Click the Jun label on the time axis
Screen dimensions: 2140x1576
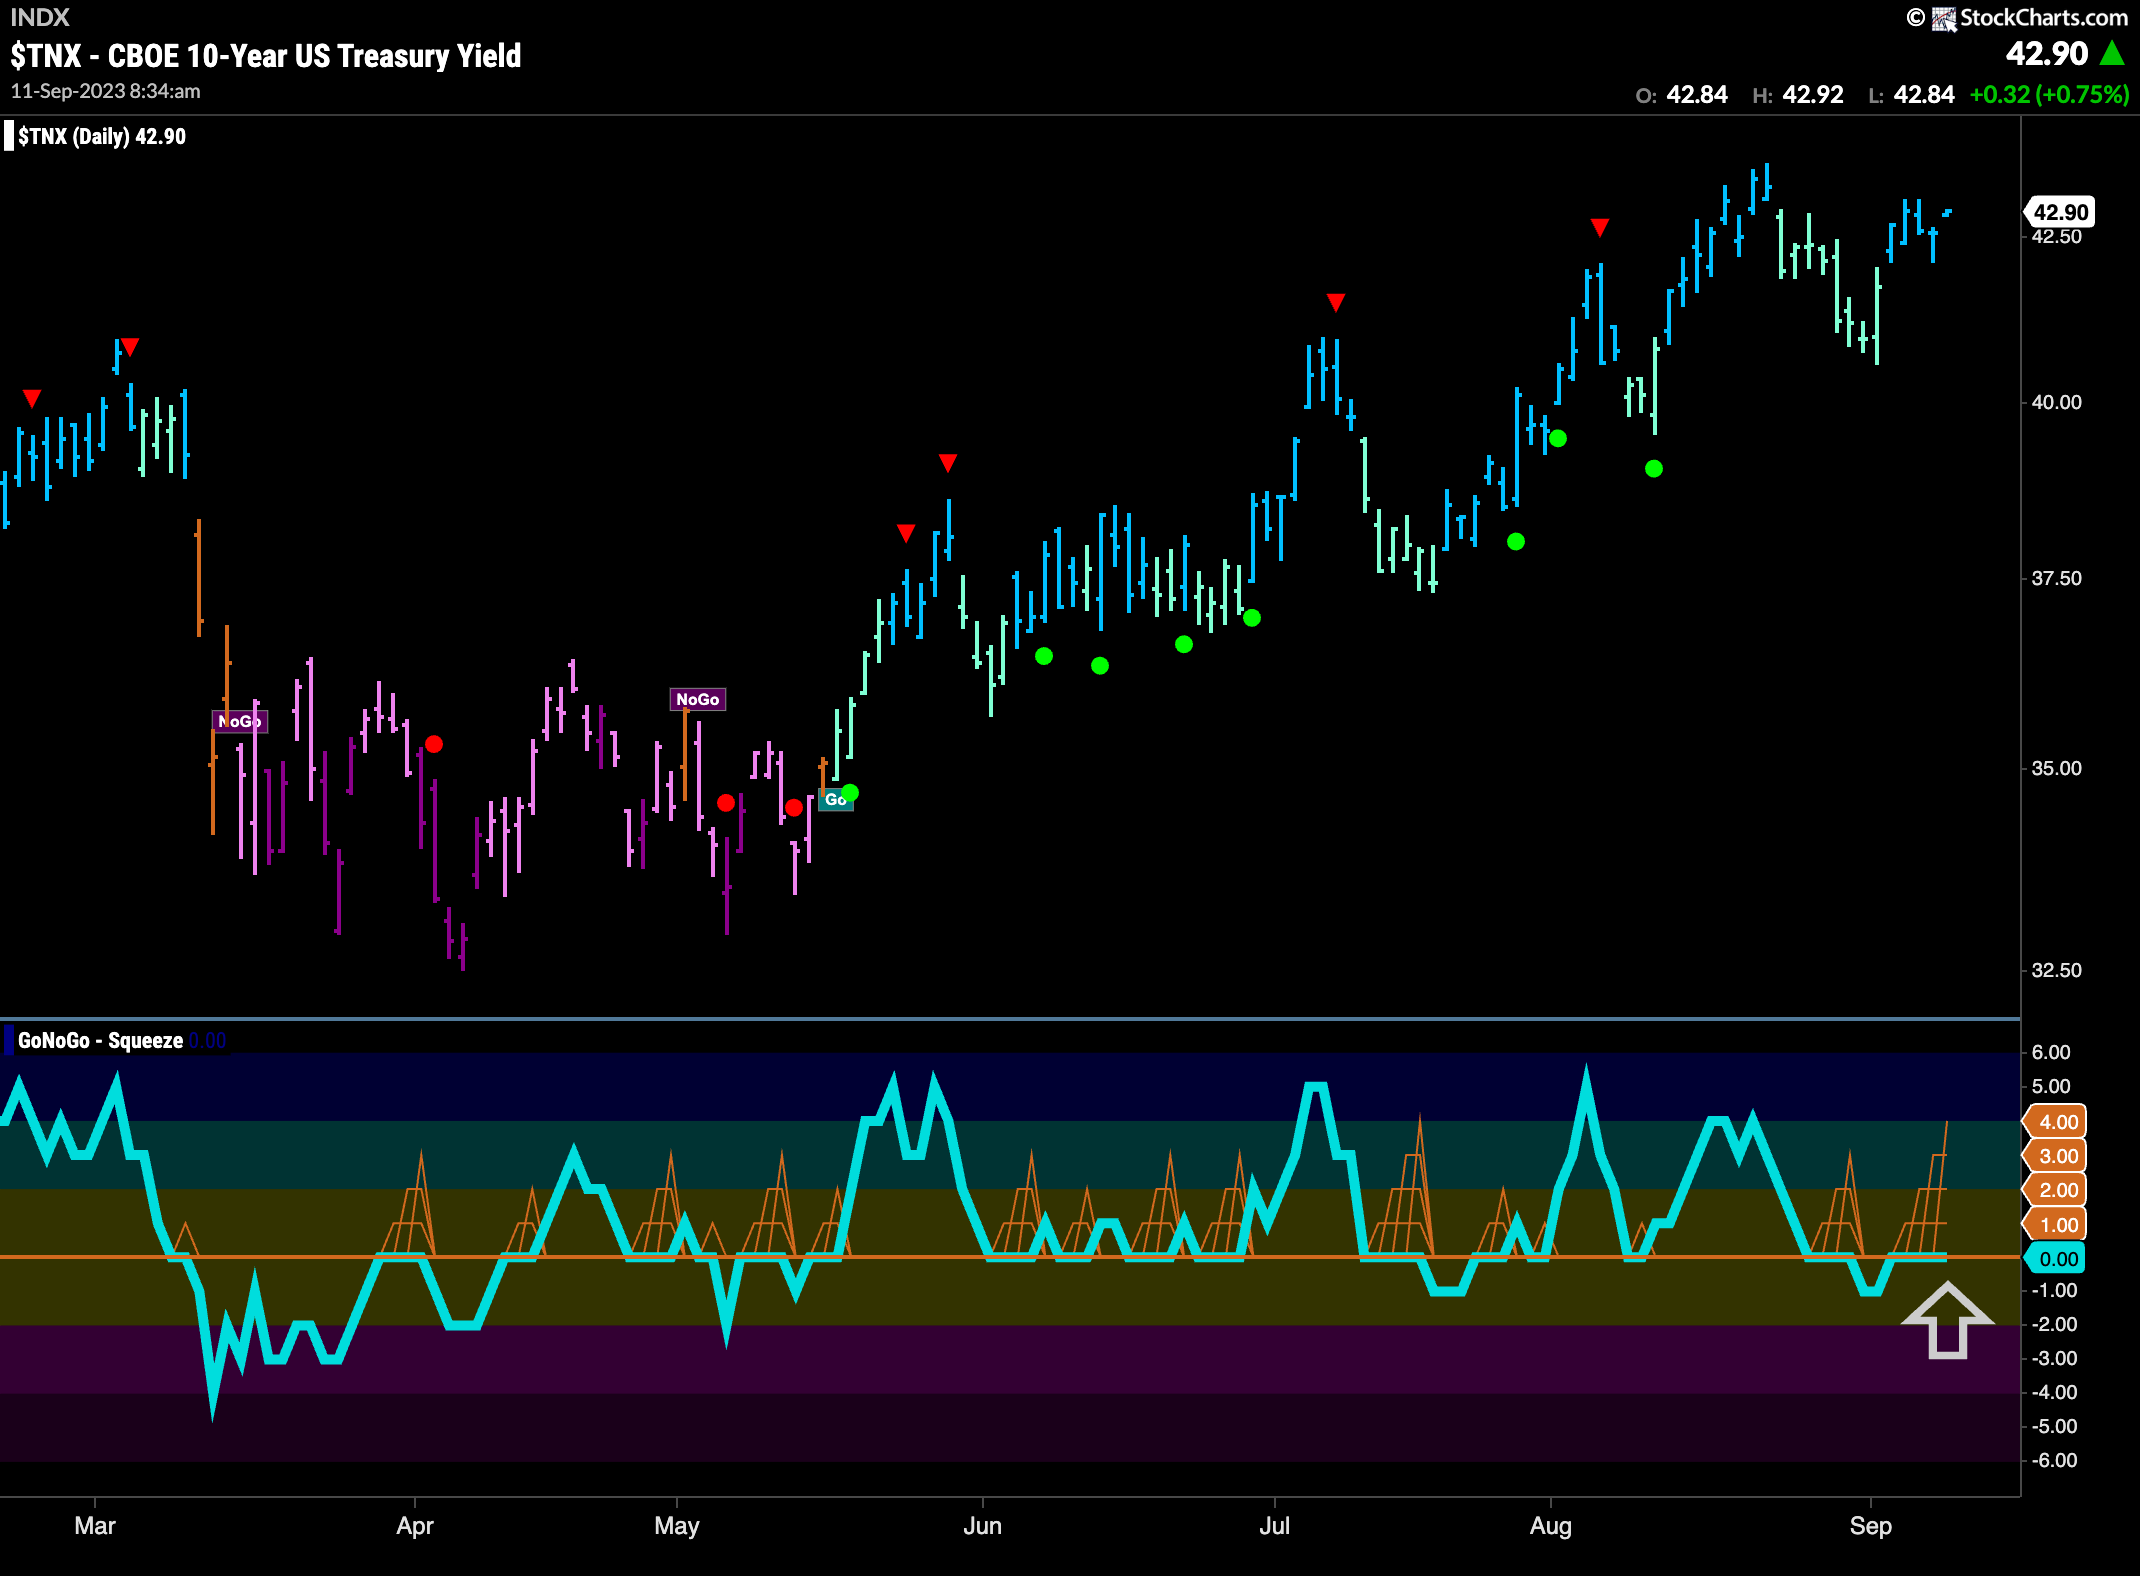point(982,1526)
